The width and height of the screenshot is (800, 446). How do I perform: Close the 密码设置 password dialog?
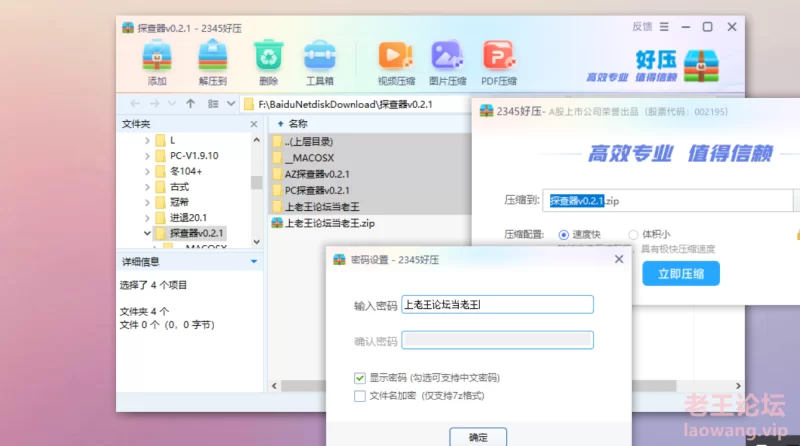point(619,259)
